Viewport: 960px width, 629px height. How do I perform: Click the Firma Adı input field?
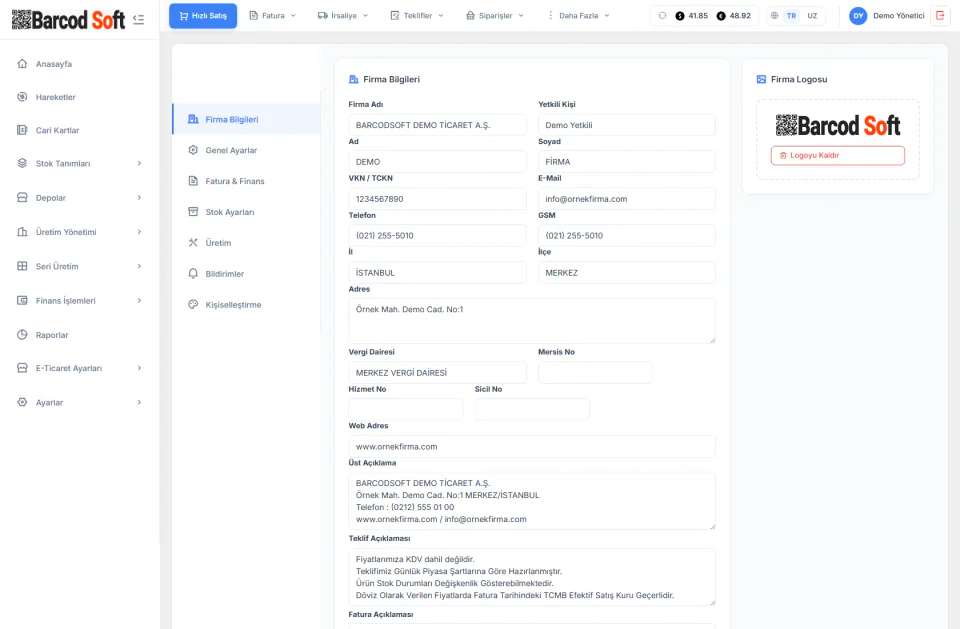[437, 125]
